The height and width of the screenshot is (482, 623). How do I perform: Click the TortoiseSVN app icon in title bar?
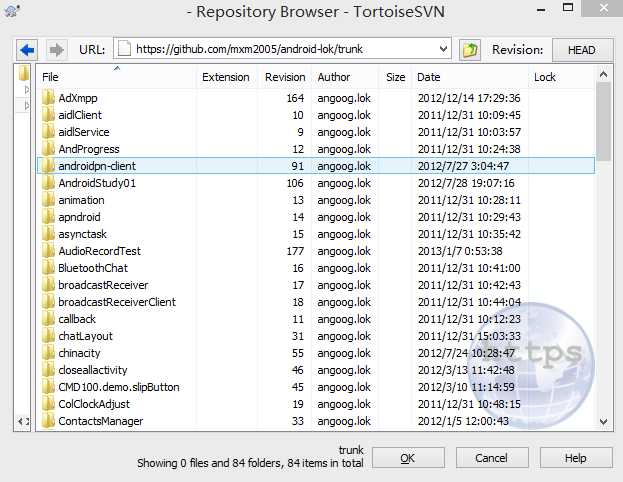pyautogui.click(x=12, y=10)
